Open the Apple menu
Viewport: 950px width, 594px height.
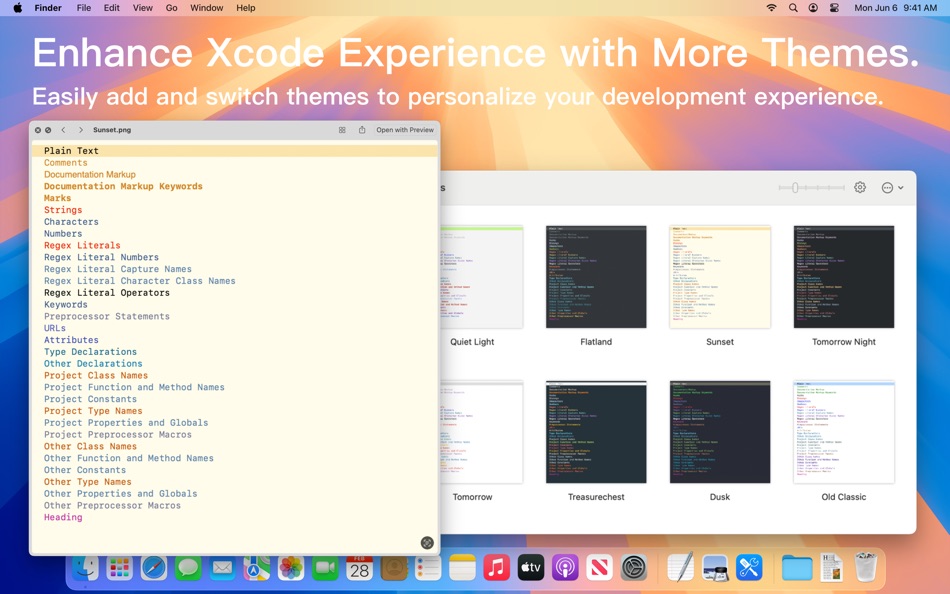(x=18, y=8)
